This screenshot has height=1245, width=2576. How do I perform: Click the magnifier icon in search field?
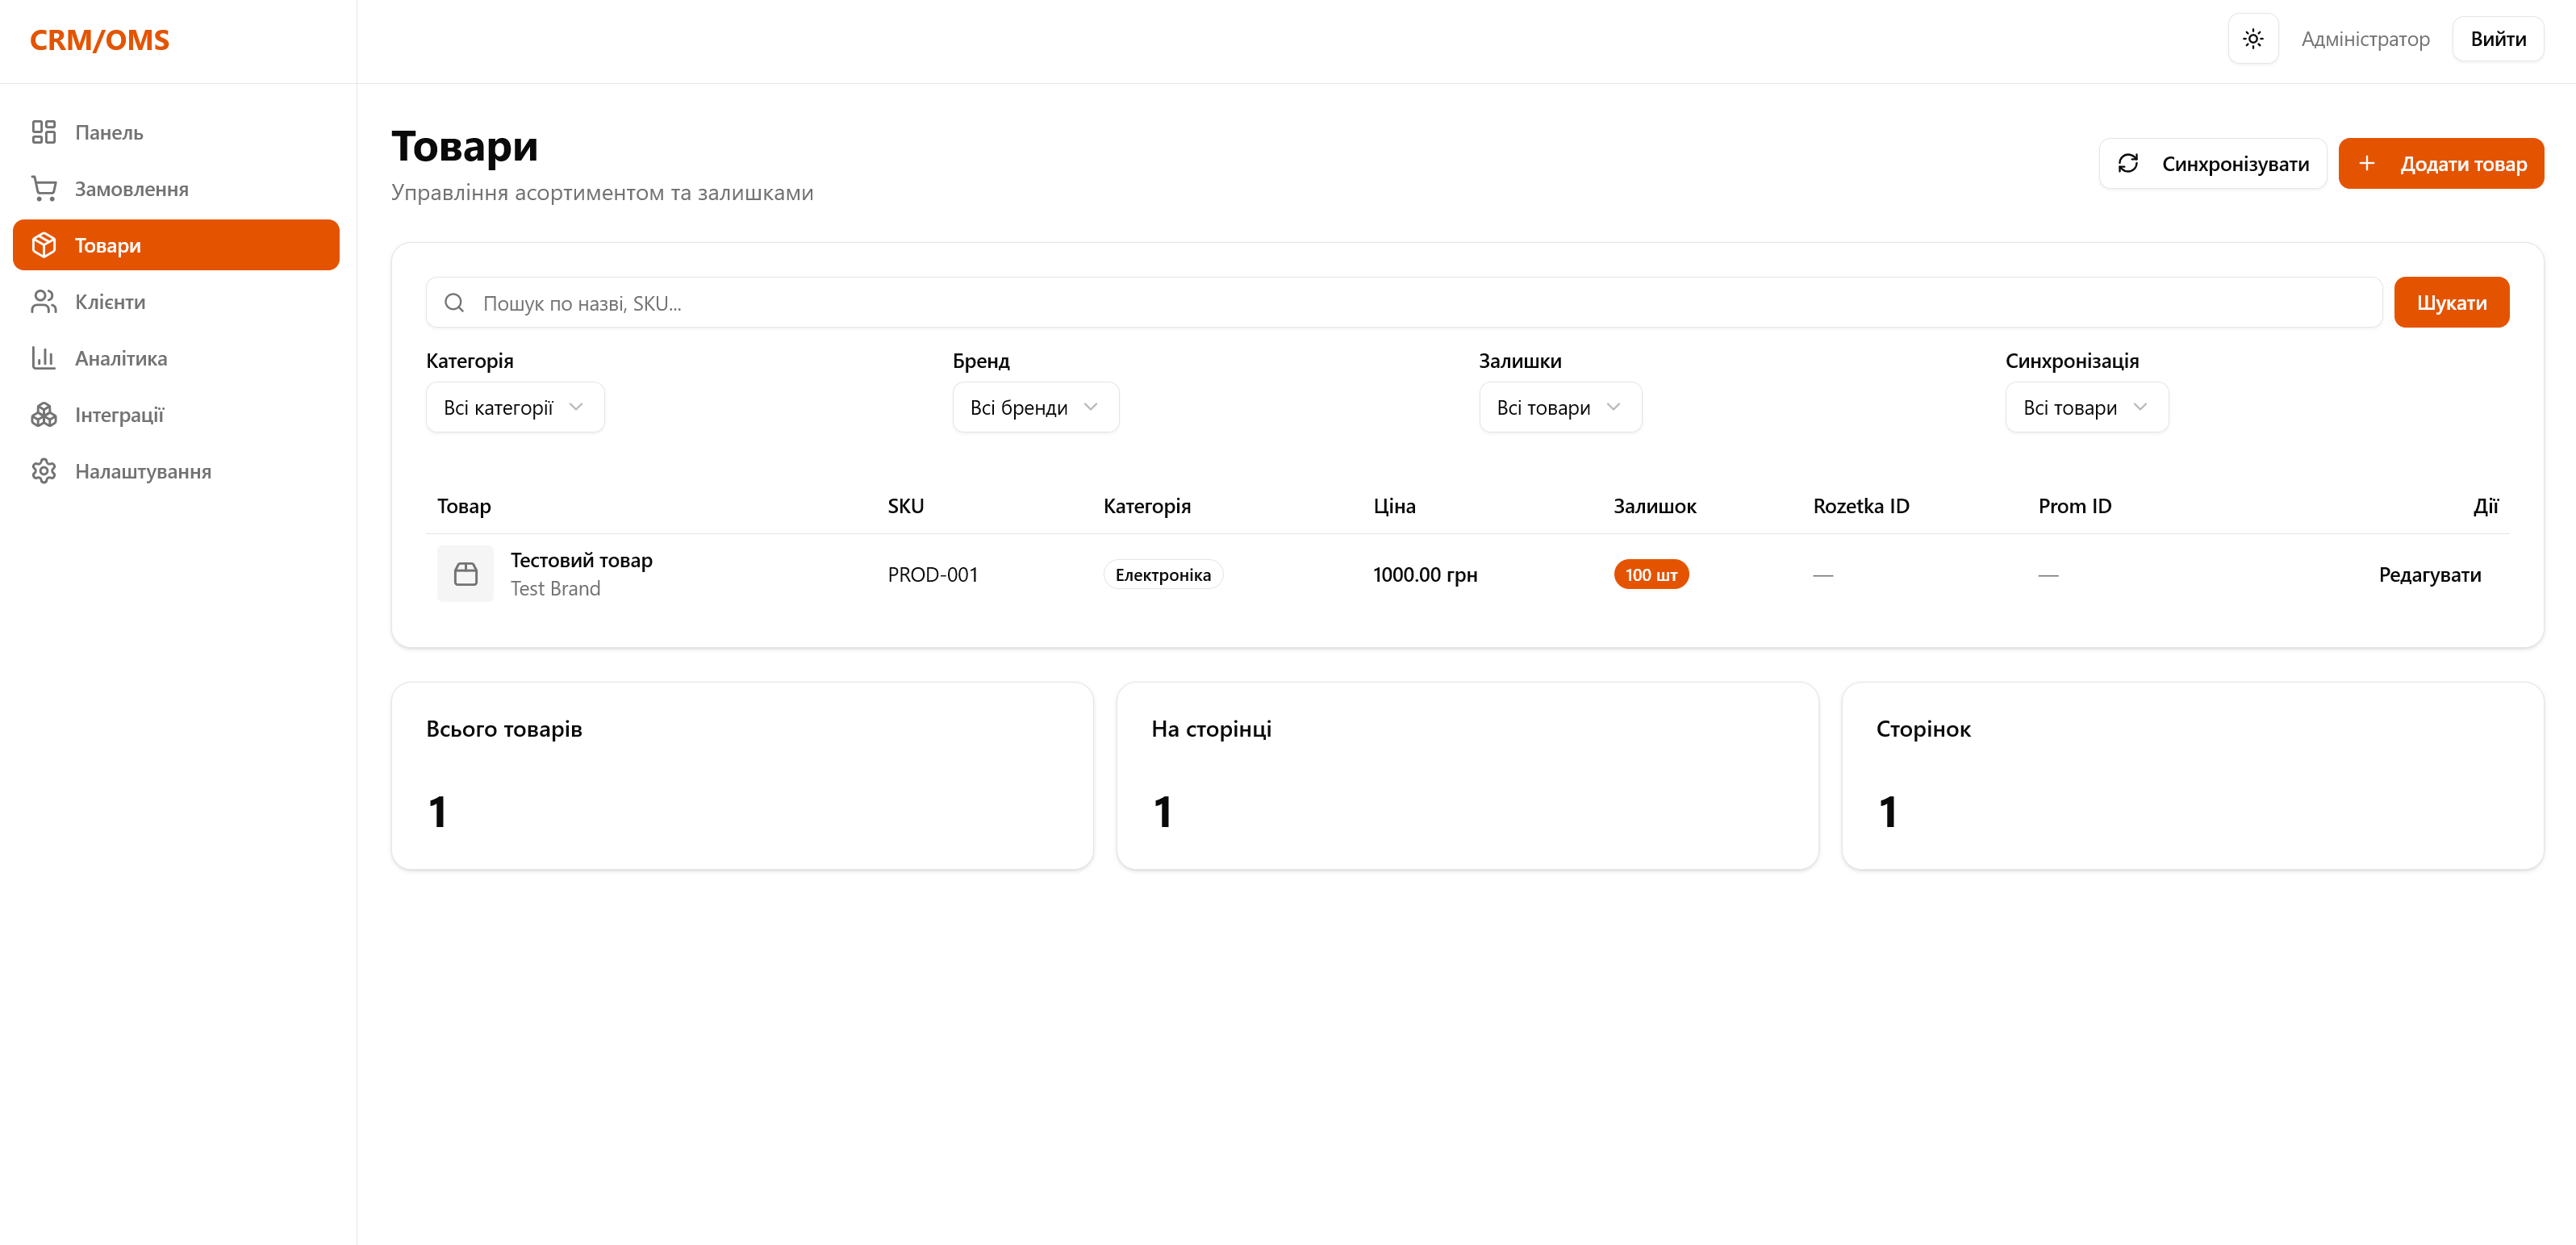[x=454, y=302]
